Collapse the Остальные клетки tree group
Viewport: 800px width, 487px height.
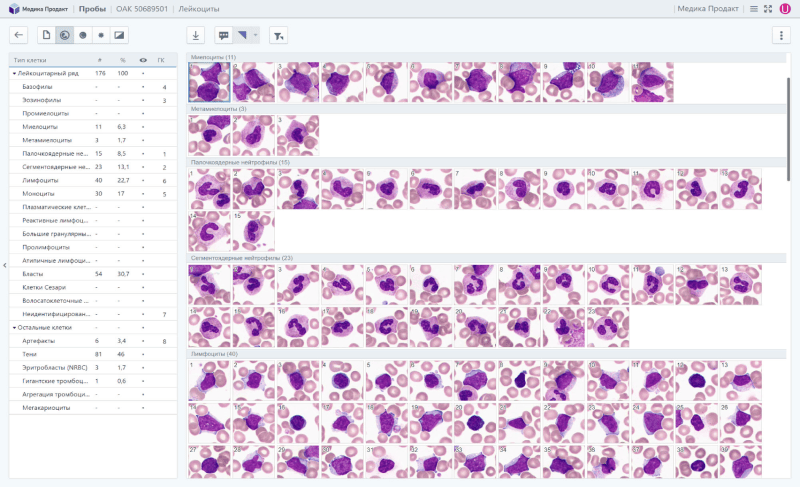[14, 327]
